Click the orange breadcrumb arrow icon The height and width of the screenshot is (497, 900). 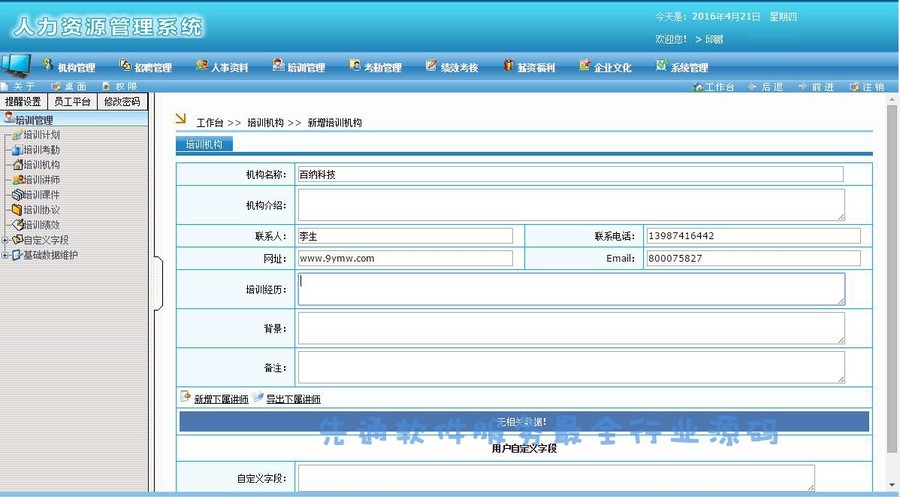coord(181,118)
